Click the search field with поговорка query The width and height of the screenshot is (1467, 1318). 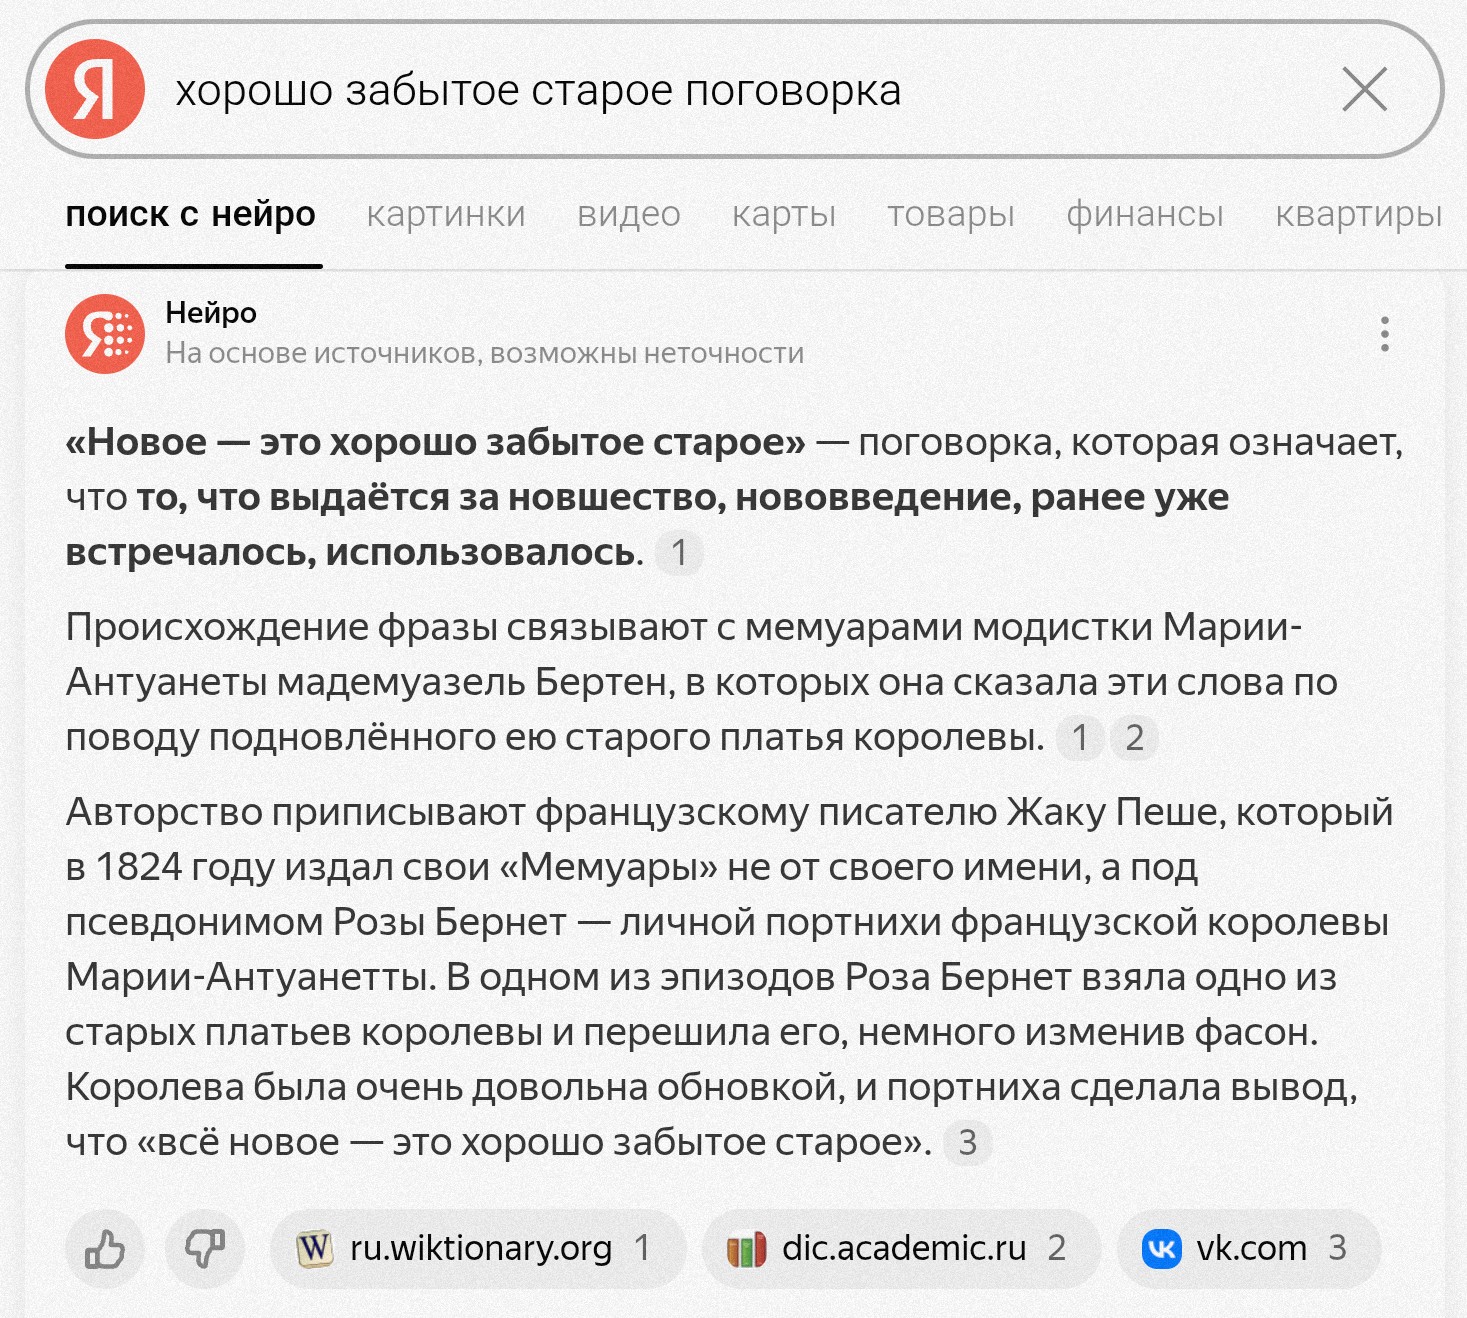[x=735, y=89]
